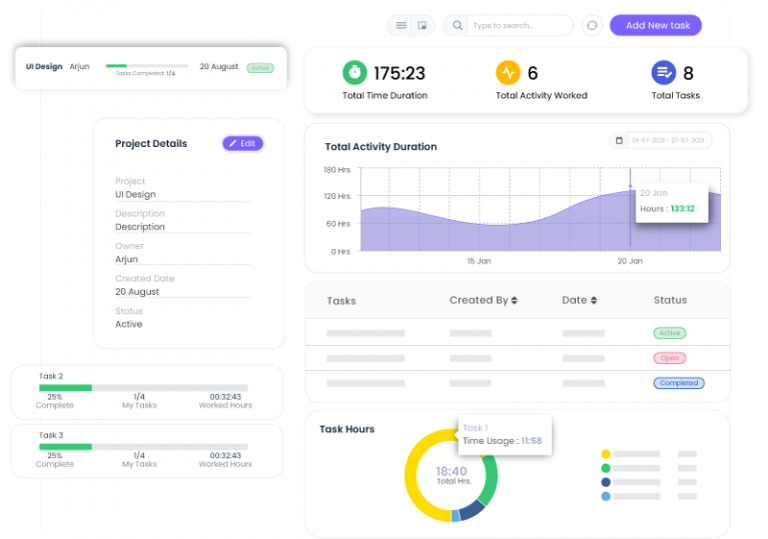The width and height of the screenshot is (768, 539).
Task: Open the date range picker field
Action: (x=665, y=141)
